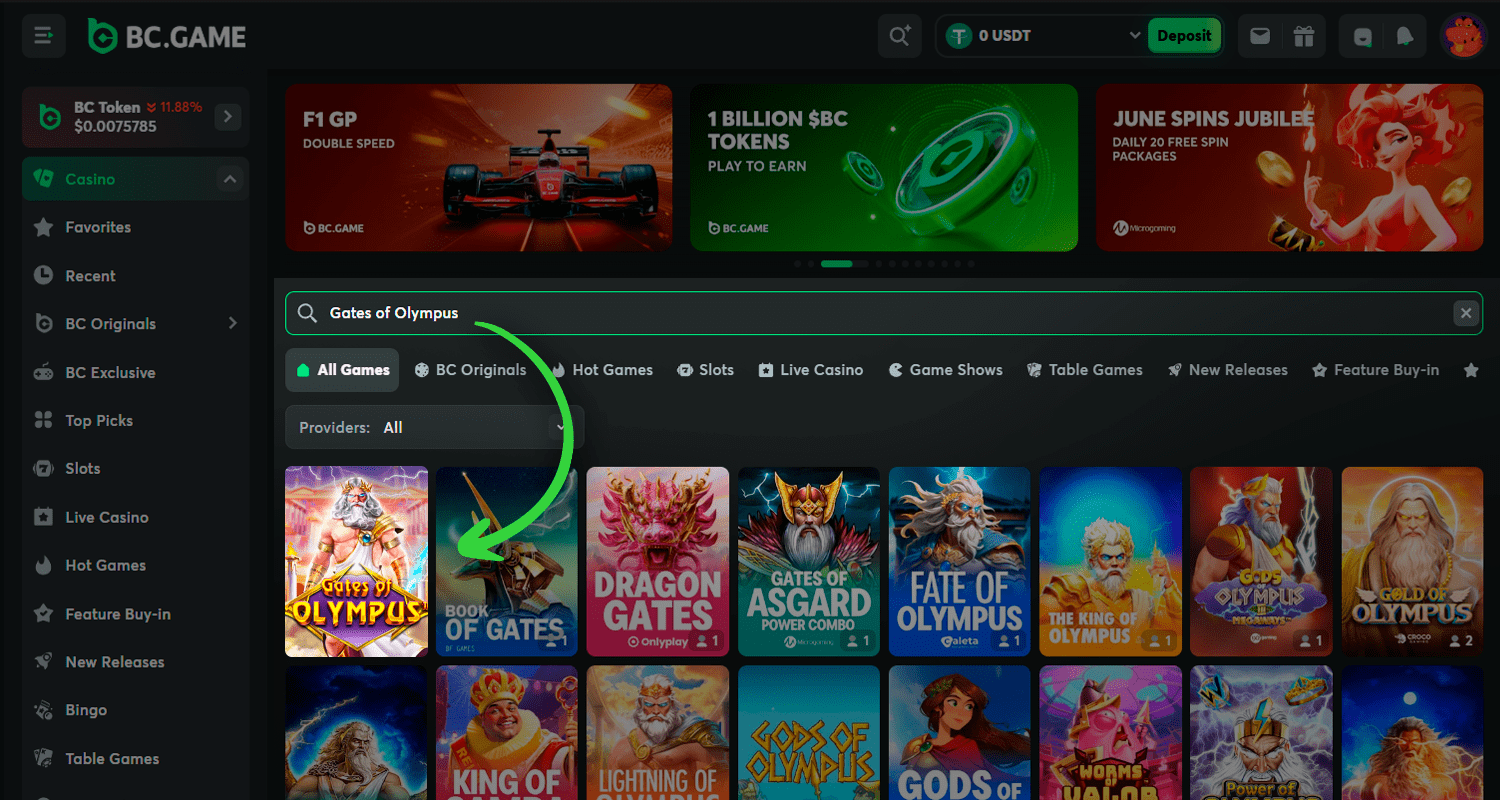
Task: Open Gates of Asgard Power Combo thumbnail
Action: point(809,562)
